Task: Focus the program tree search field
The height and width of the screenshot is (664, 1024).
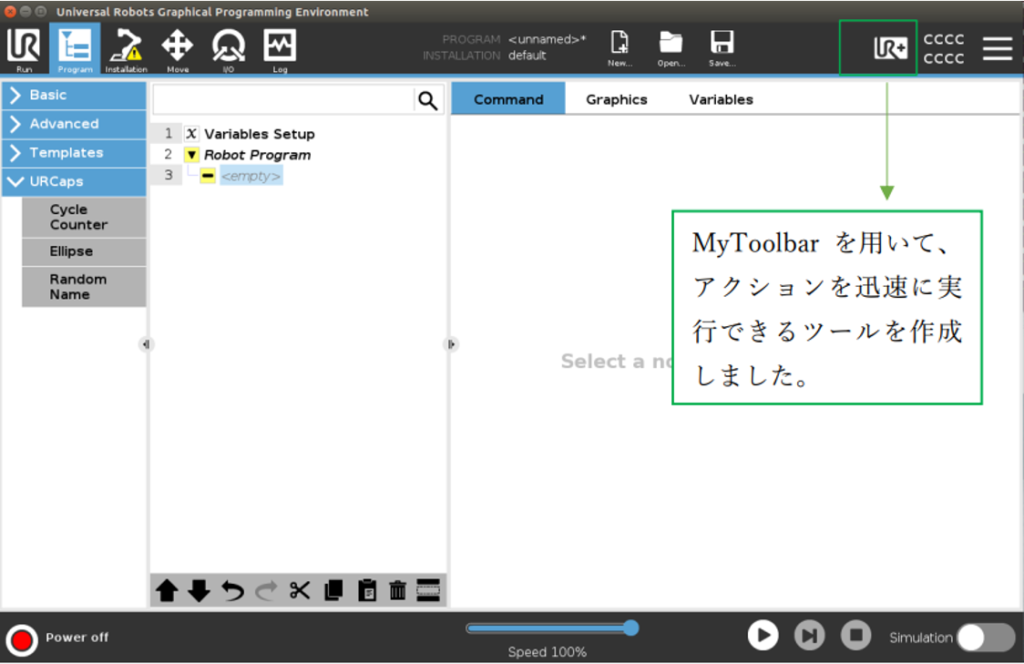Action: point(284,100)
